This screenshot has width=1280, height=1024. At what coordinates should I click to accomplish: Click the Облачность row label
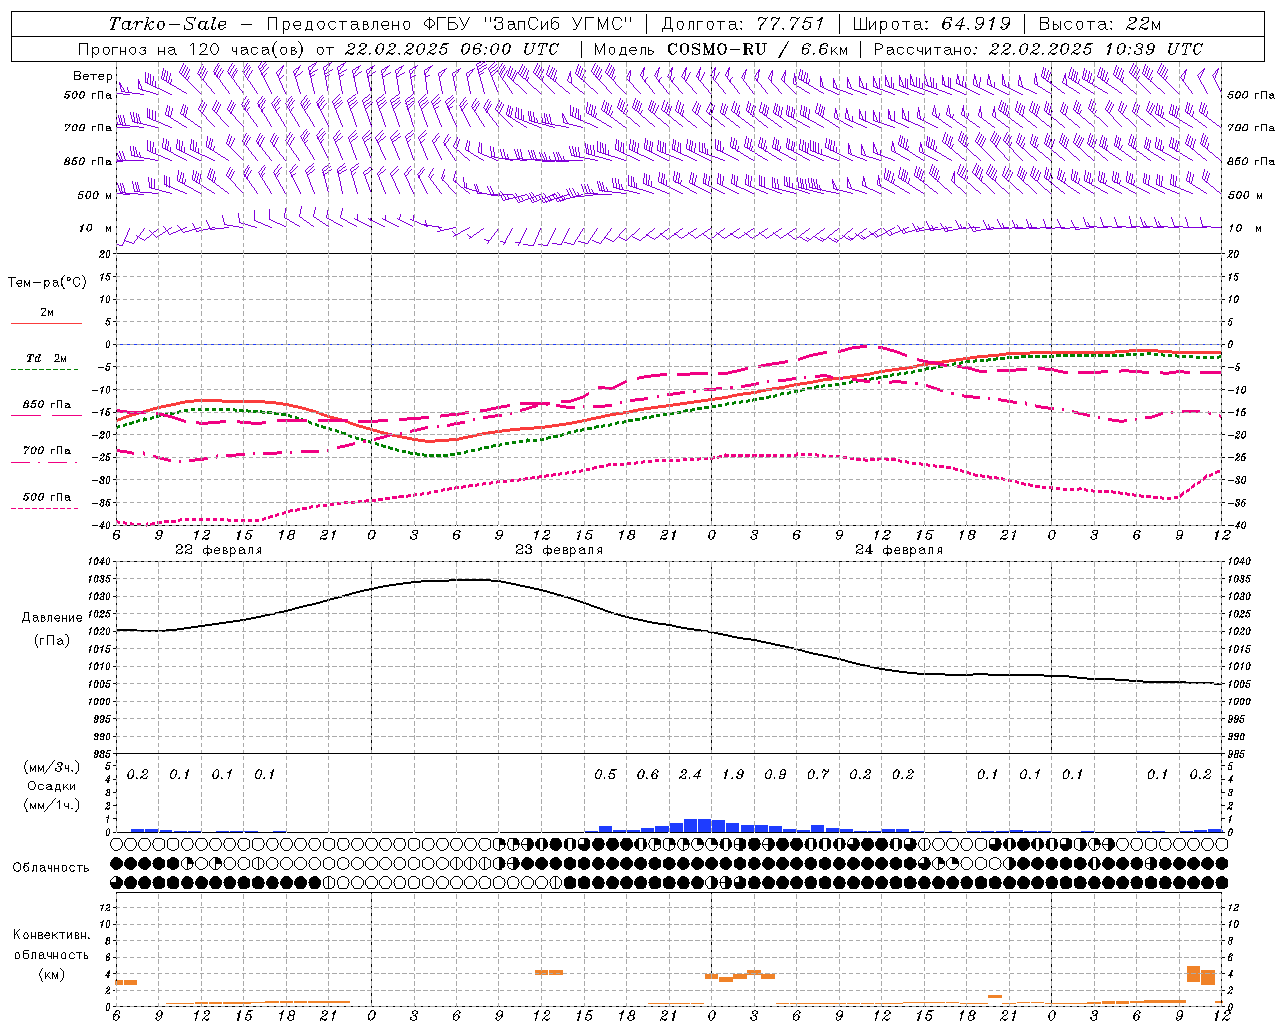pyautogui.click(x=51, y=868)
